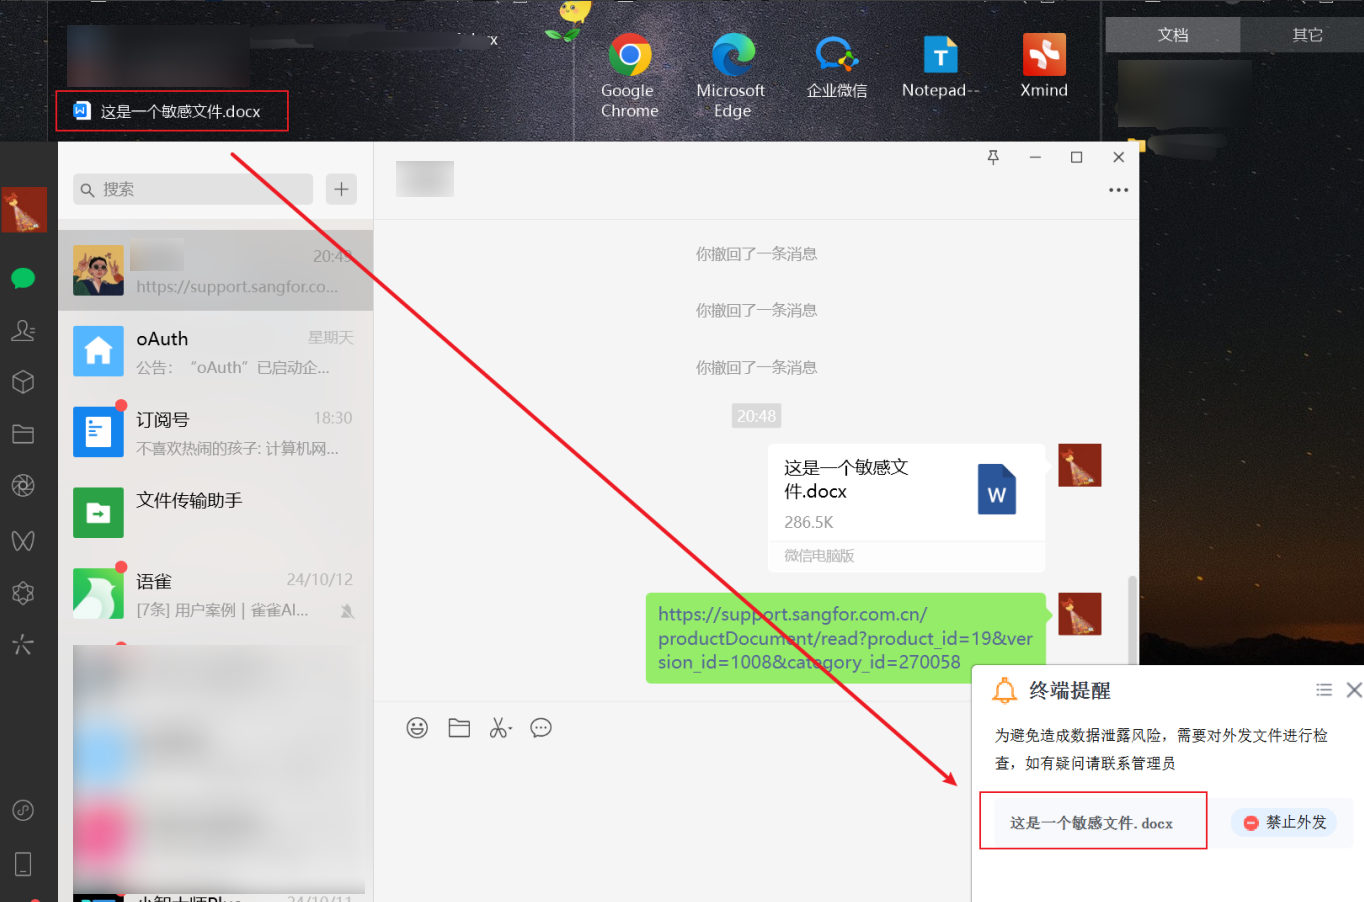Click the search box in chat list
1364x902 pixels.
[x=193, y=189]
